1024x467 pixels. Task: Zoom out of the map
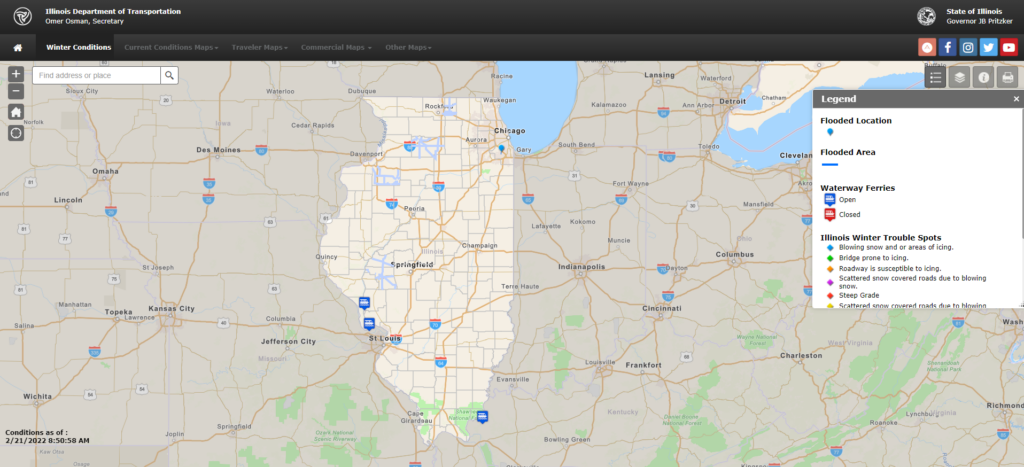(x=15, y=92)
